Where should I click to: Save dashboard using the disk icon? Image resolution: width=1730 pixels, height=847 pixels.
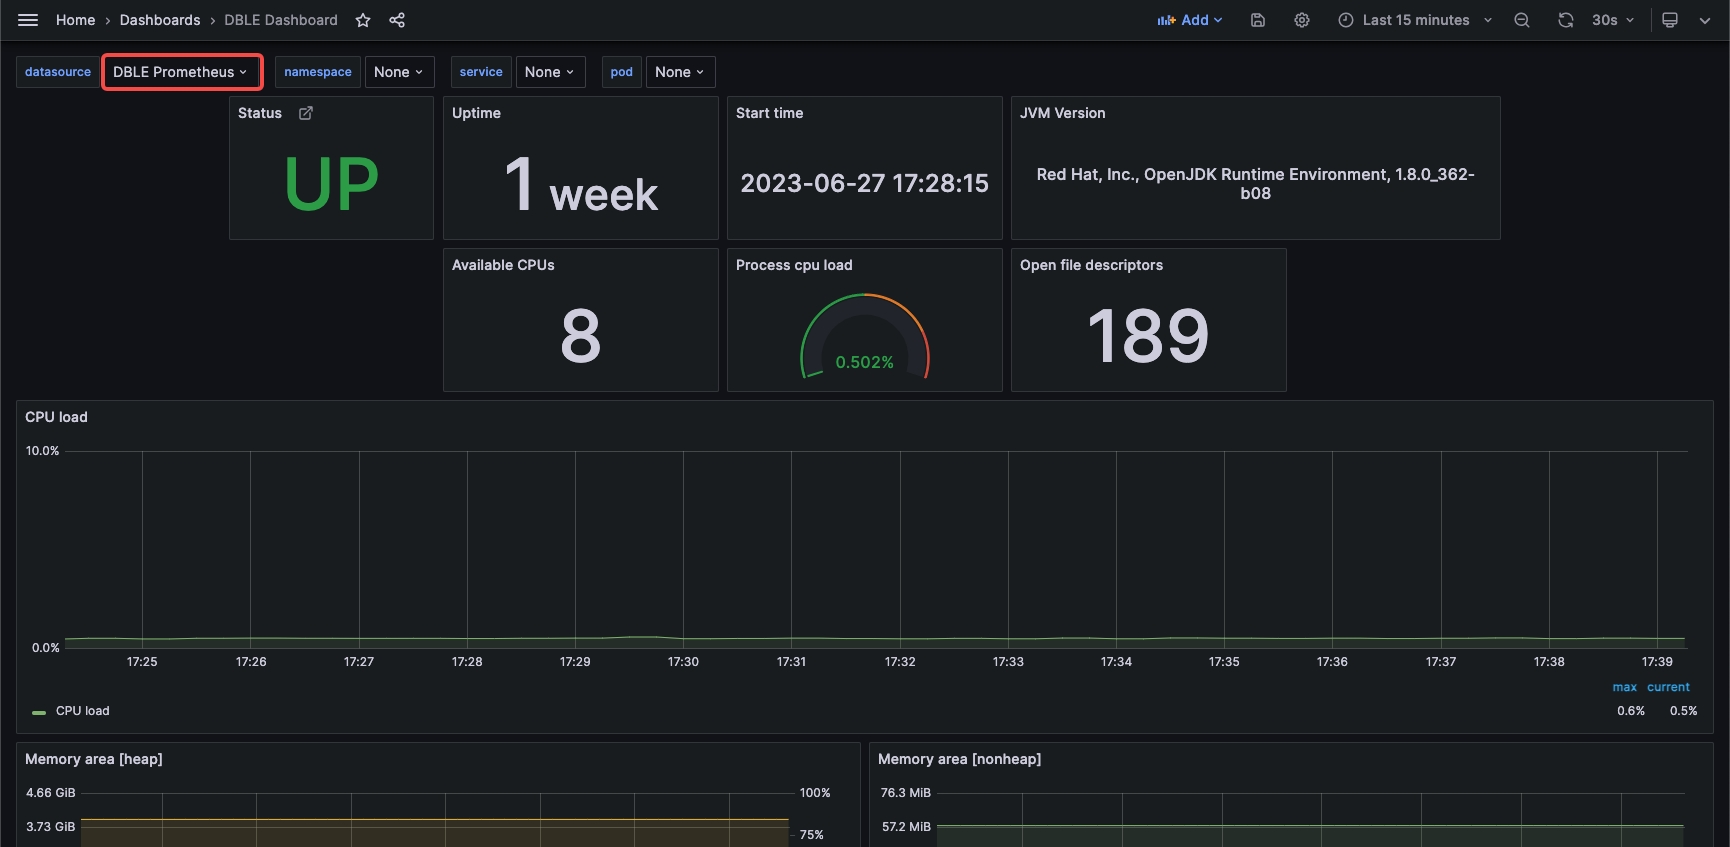1258,20
